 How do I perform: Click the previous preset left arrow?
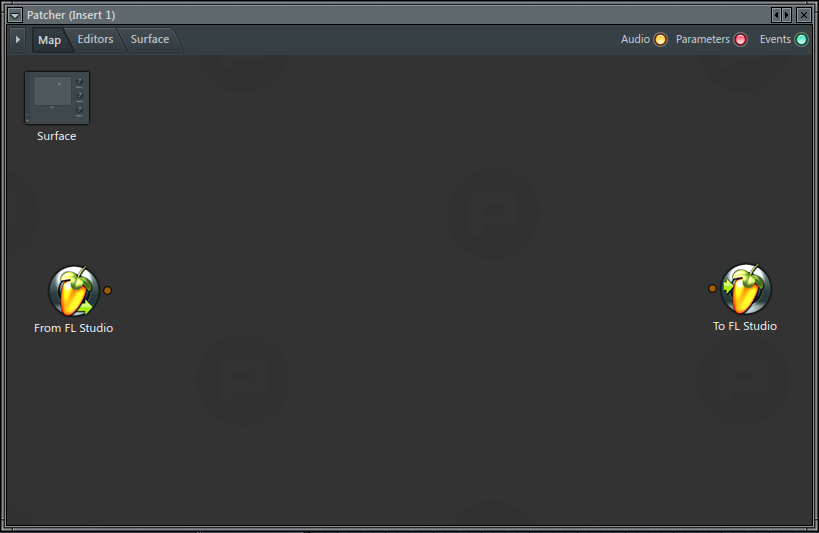776,15
